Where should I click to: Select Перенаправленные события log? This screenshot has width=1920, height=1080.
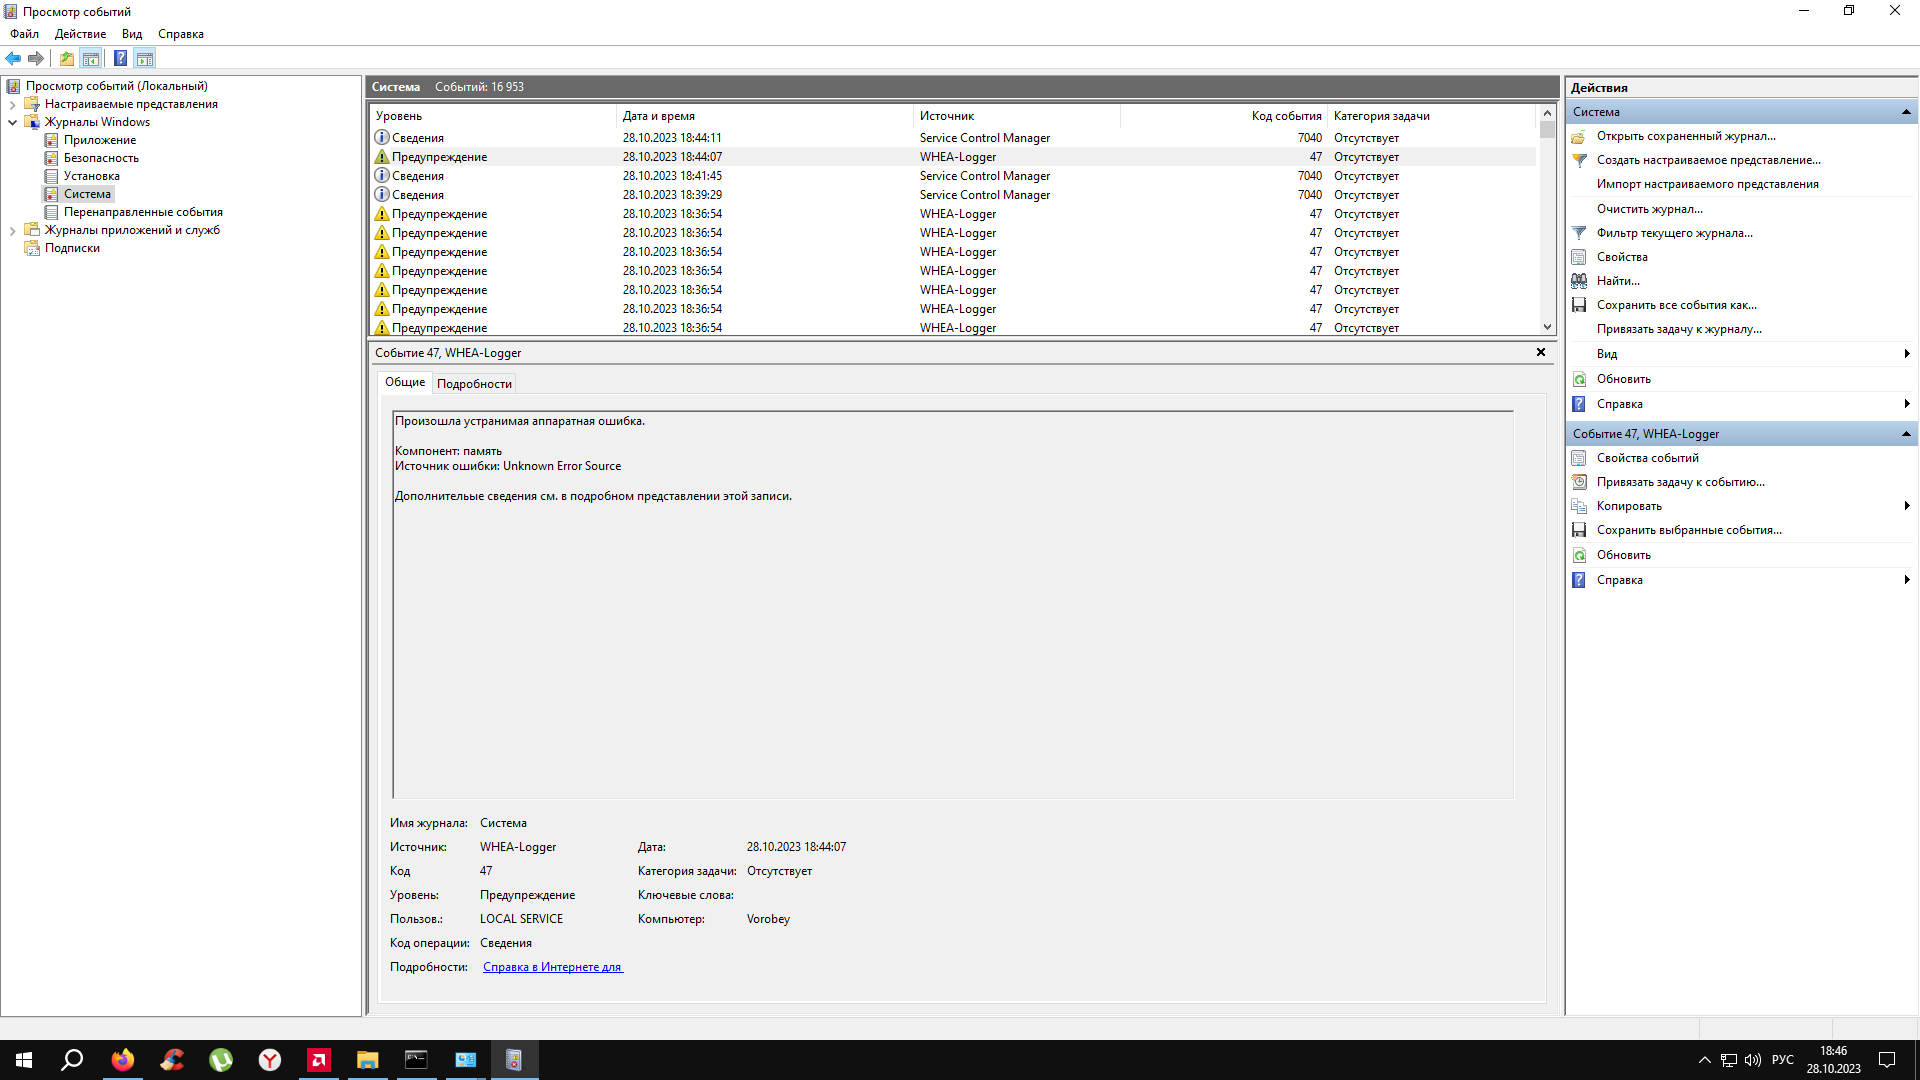[x=143, y=212]
